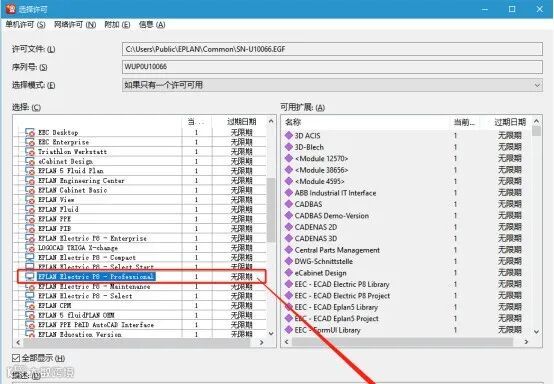Open the 网络许可 menu
The image size is (554, 384).
tap(75, 25)
